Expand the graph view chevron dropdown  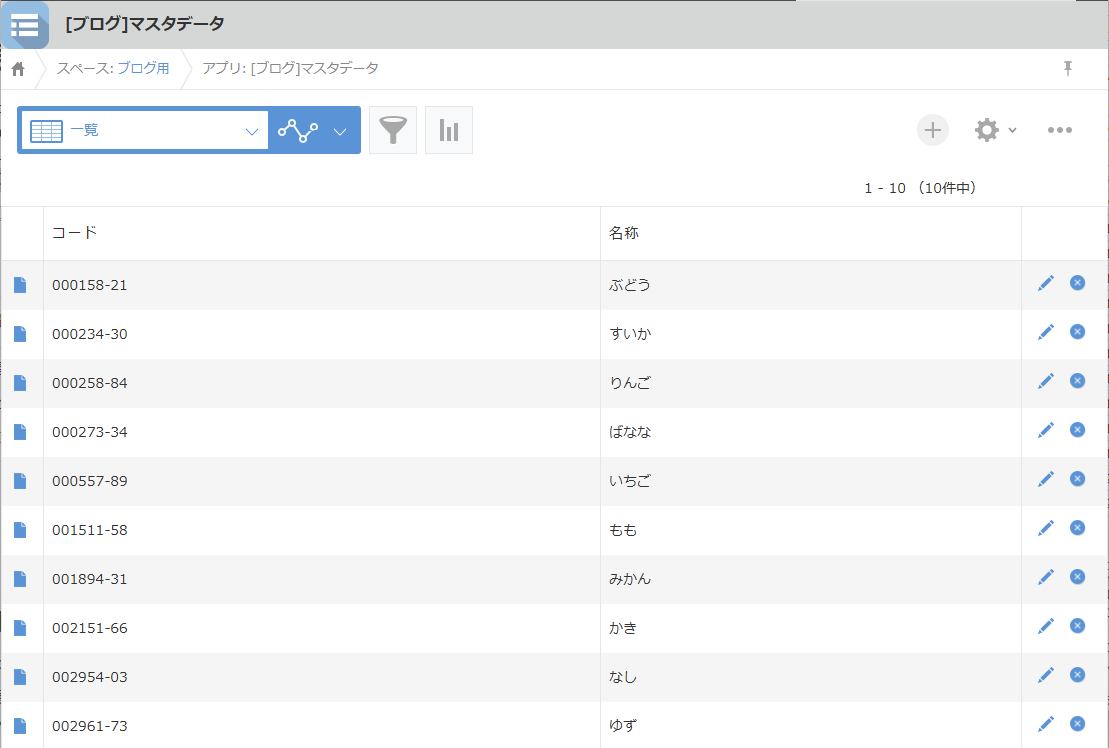(340, 131)
